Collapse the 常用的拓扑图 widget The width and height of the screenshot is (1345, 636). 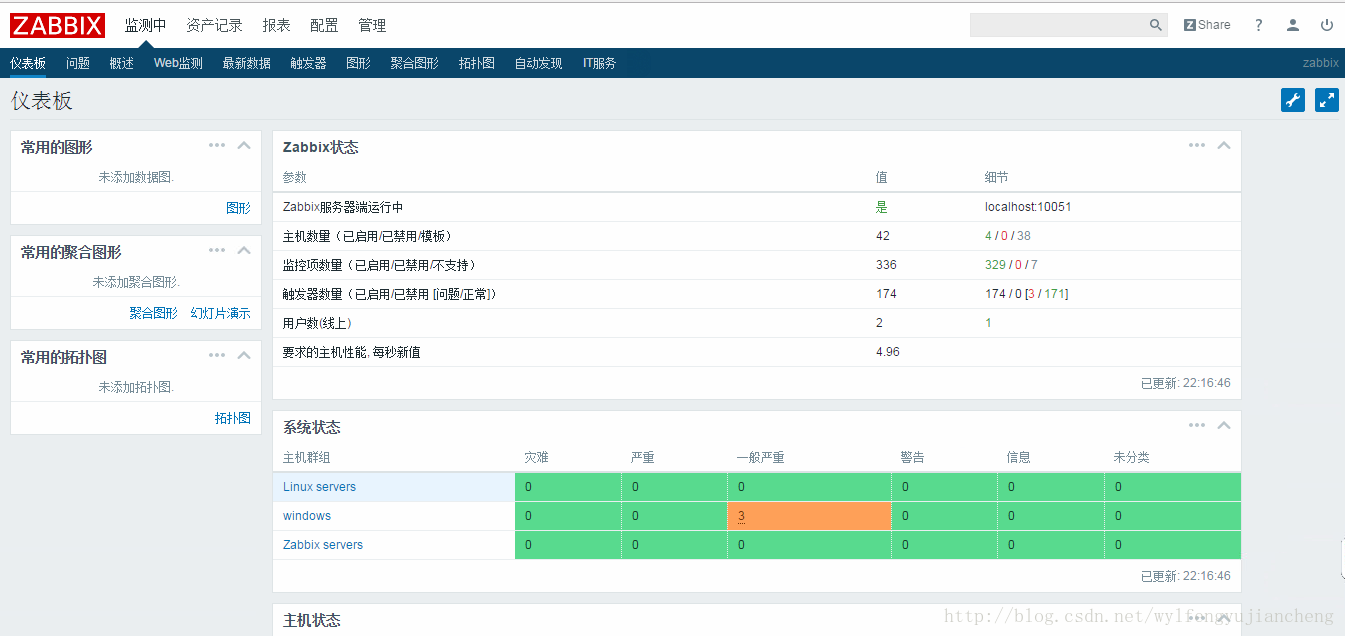point(243,355)
